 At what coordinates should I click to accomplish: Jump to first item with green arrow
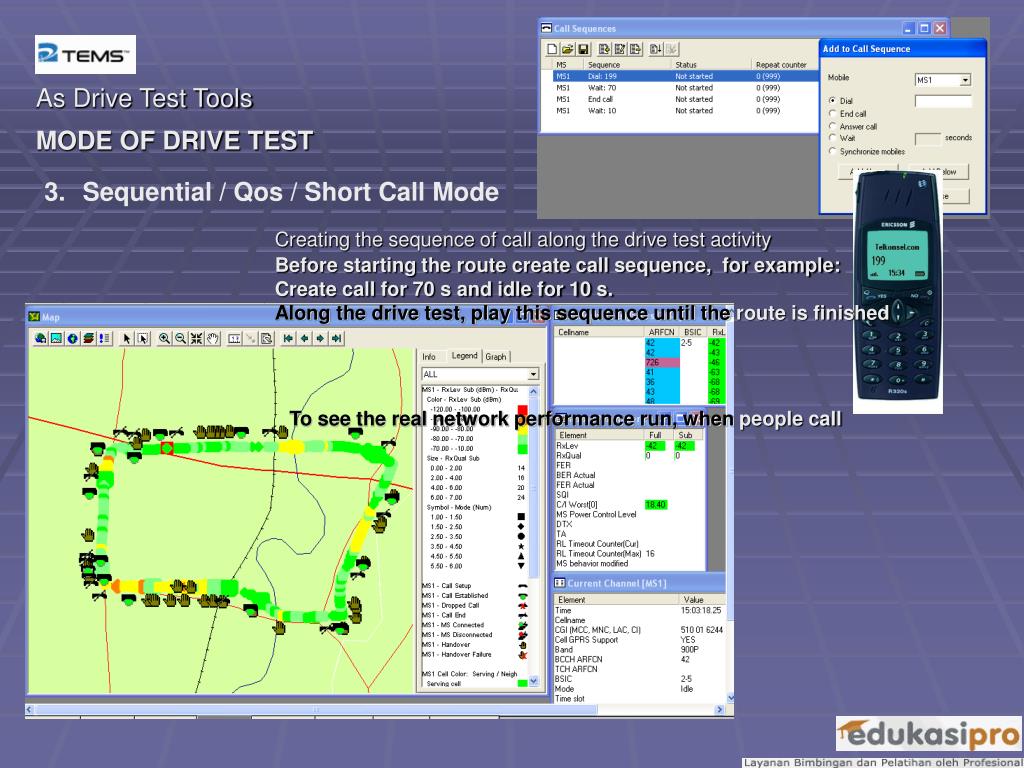(x=288, y=338)
